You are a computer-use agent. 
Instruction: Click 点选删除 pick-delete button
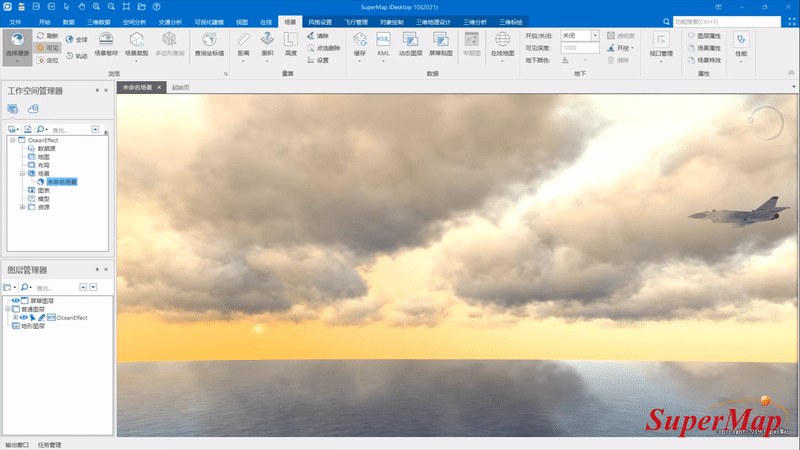(x=323, y=48)
